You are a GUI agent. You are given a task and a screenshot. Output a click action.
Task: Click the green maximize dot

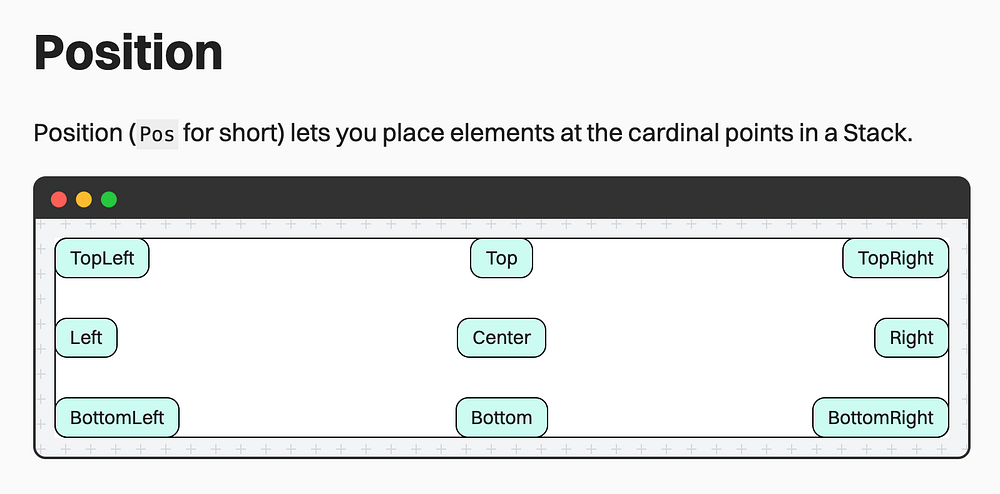point(109,199)
